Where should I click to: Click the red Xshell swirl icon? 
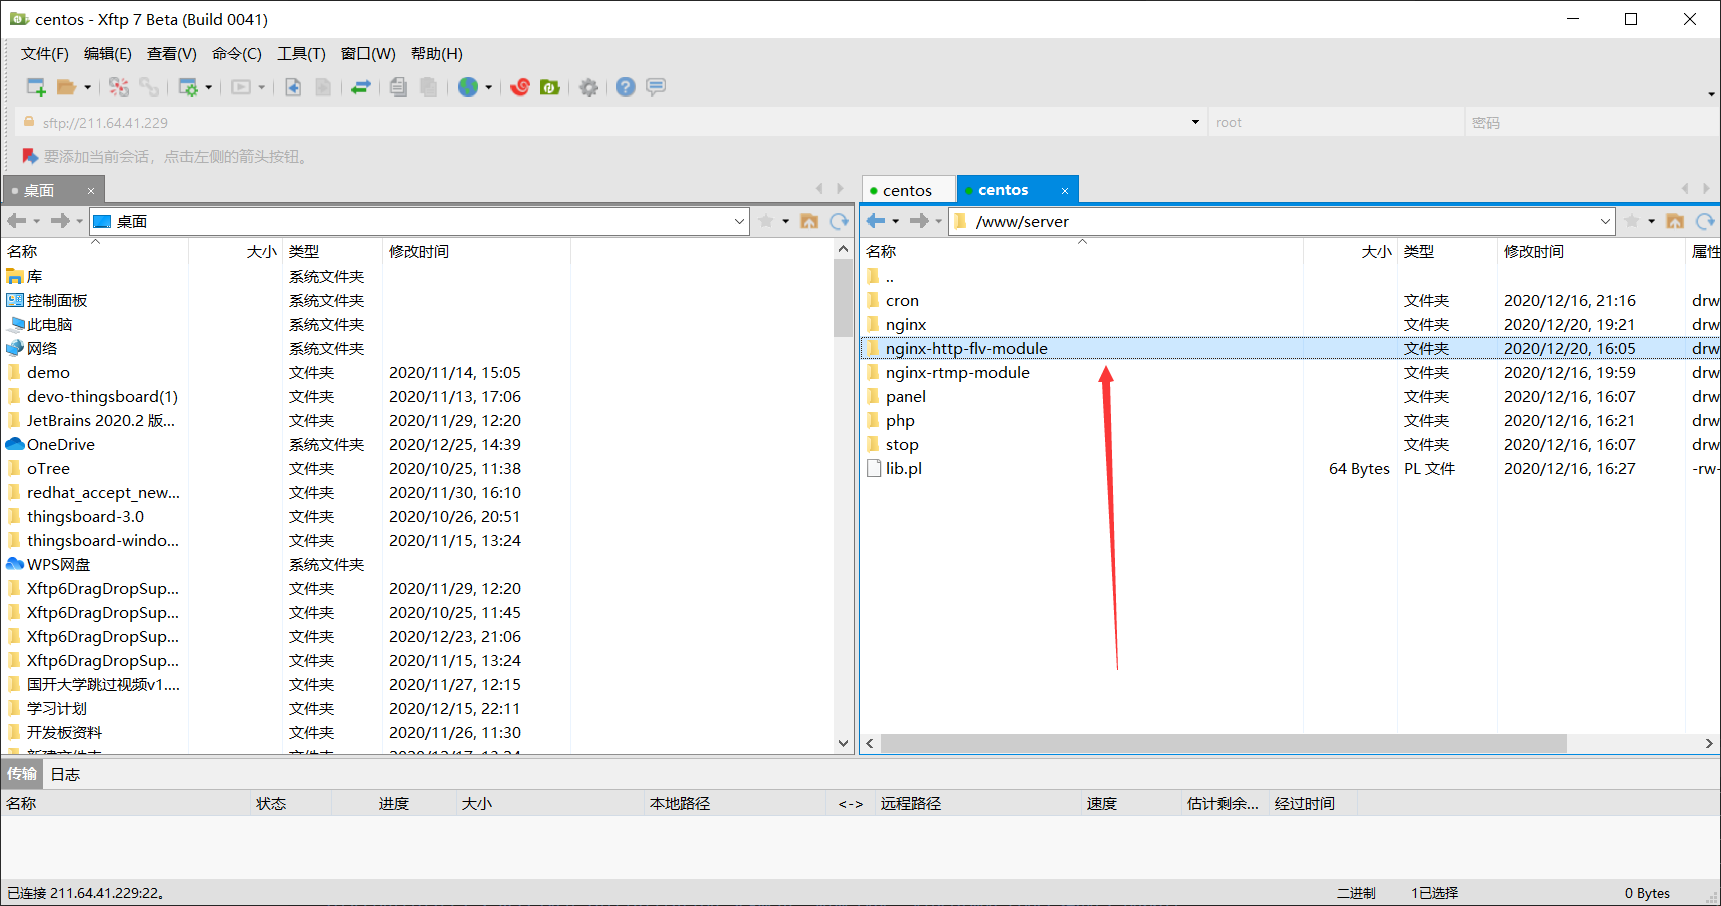520,87
